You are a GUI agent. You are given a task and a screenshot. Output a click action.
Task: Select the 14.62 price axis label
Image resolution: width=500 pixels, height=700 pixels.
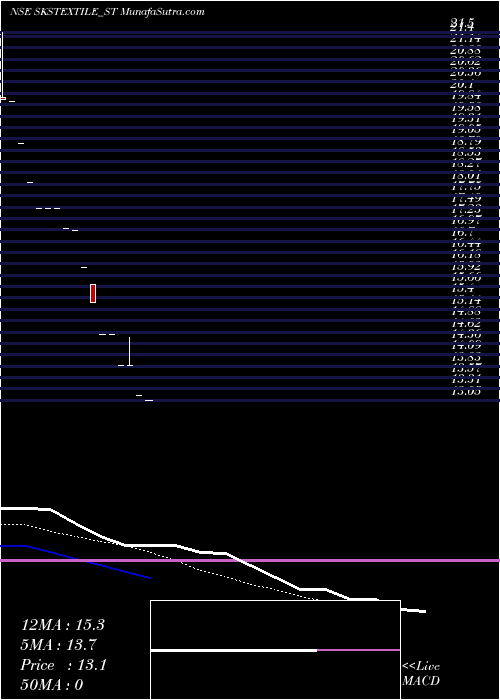[x=466, y=324]
